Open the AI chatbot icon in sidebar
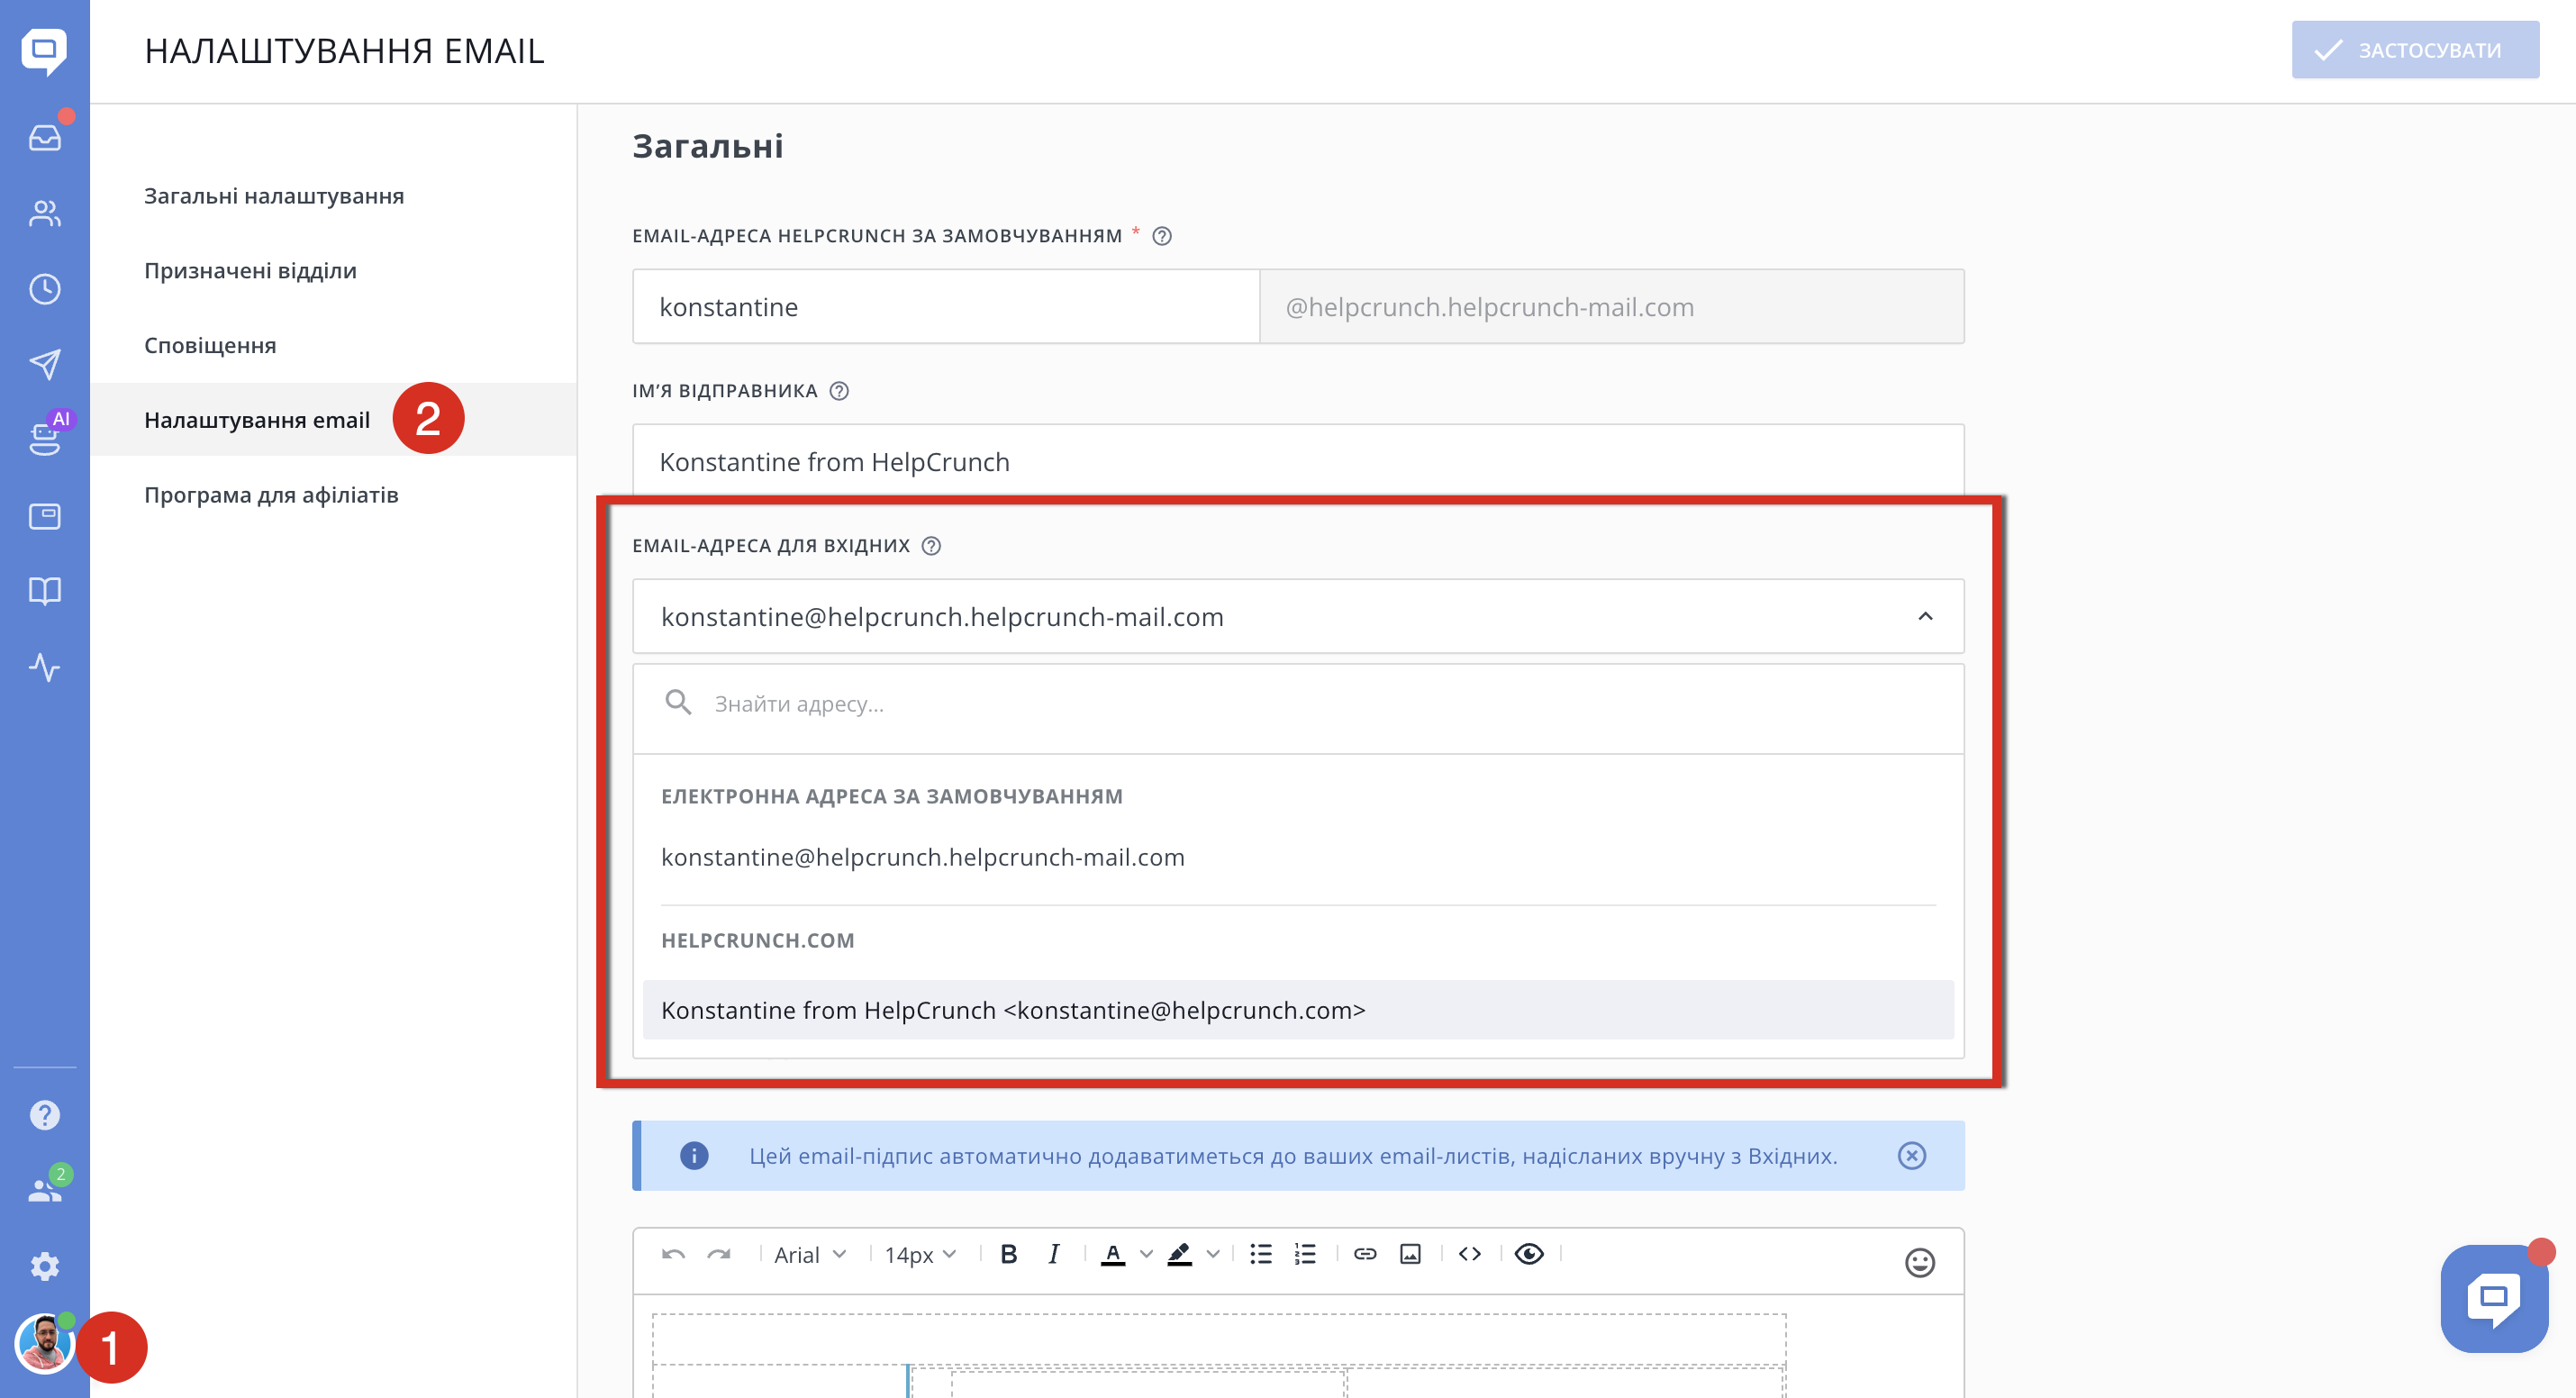 (45, 438)
